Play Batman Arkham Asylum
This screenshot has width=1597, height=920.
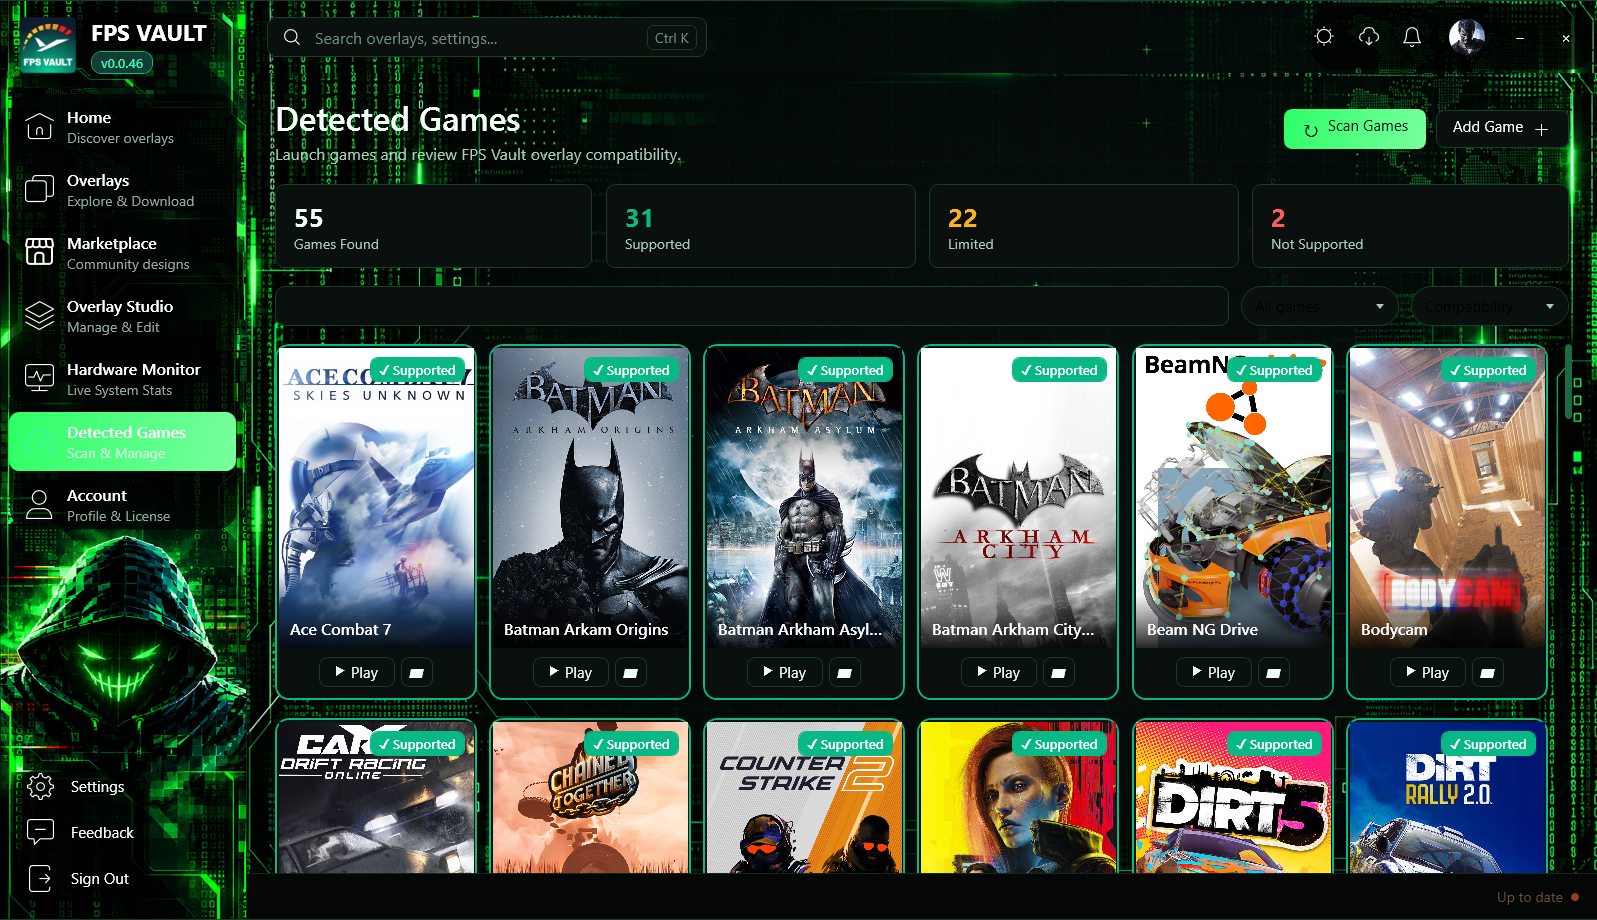click(785, 673)
